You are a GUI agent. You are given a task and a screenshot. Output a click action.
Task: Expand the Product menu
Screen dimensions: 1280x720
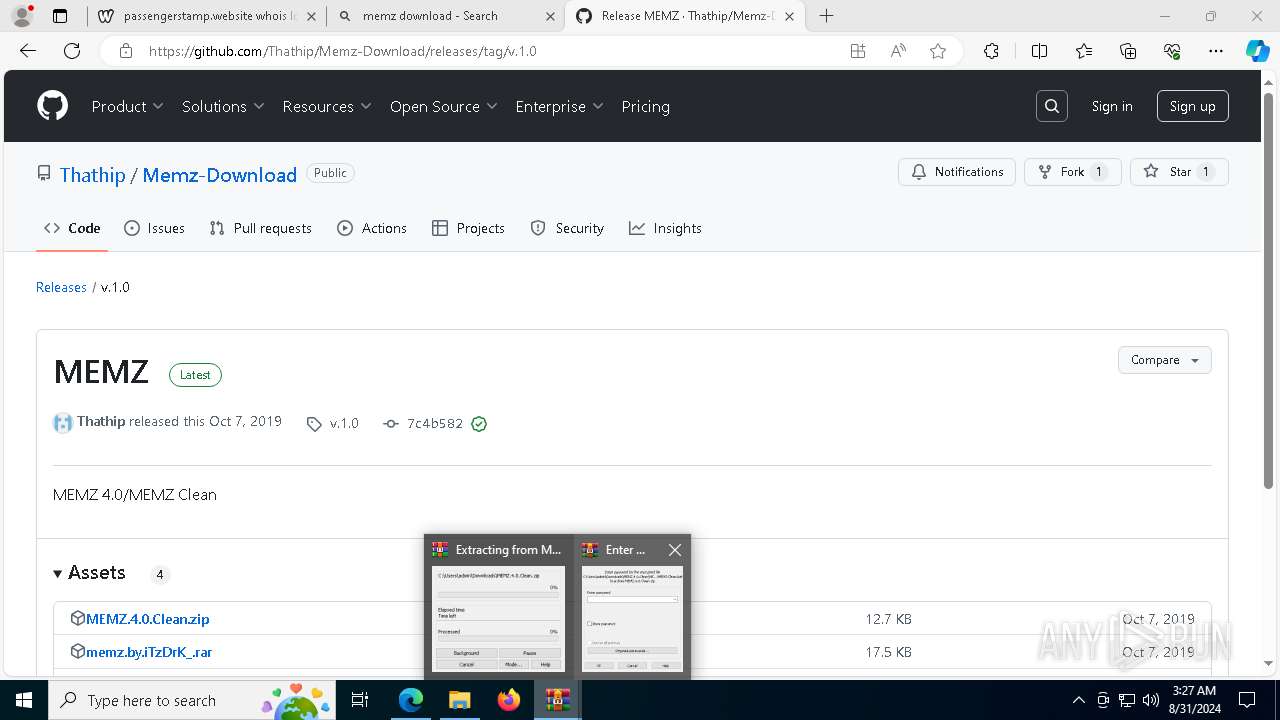[127, 106]
